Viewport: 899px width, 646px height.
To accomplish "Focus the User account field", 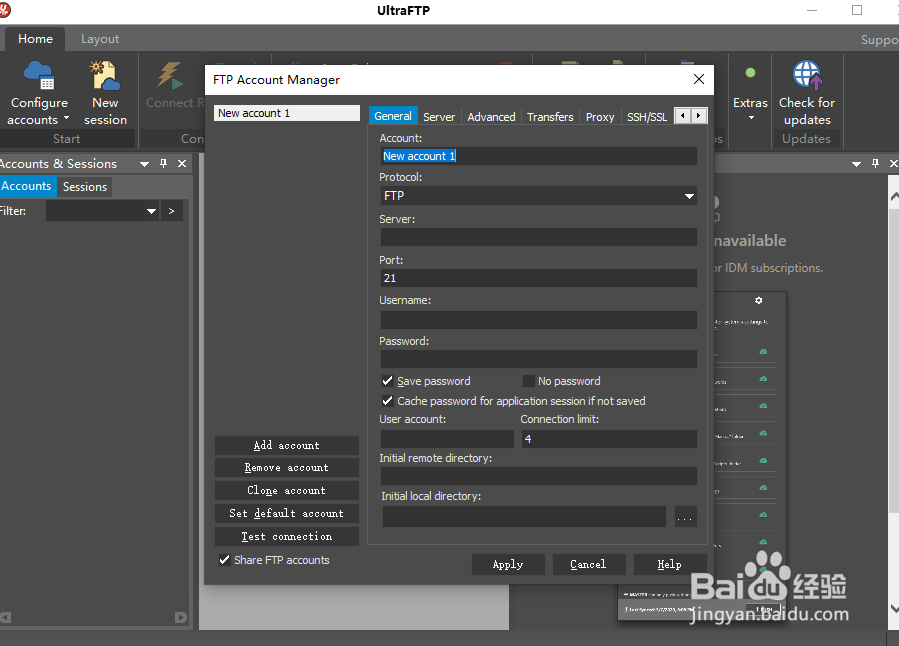I will click(x=447, y=439).
